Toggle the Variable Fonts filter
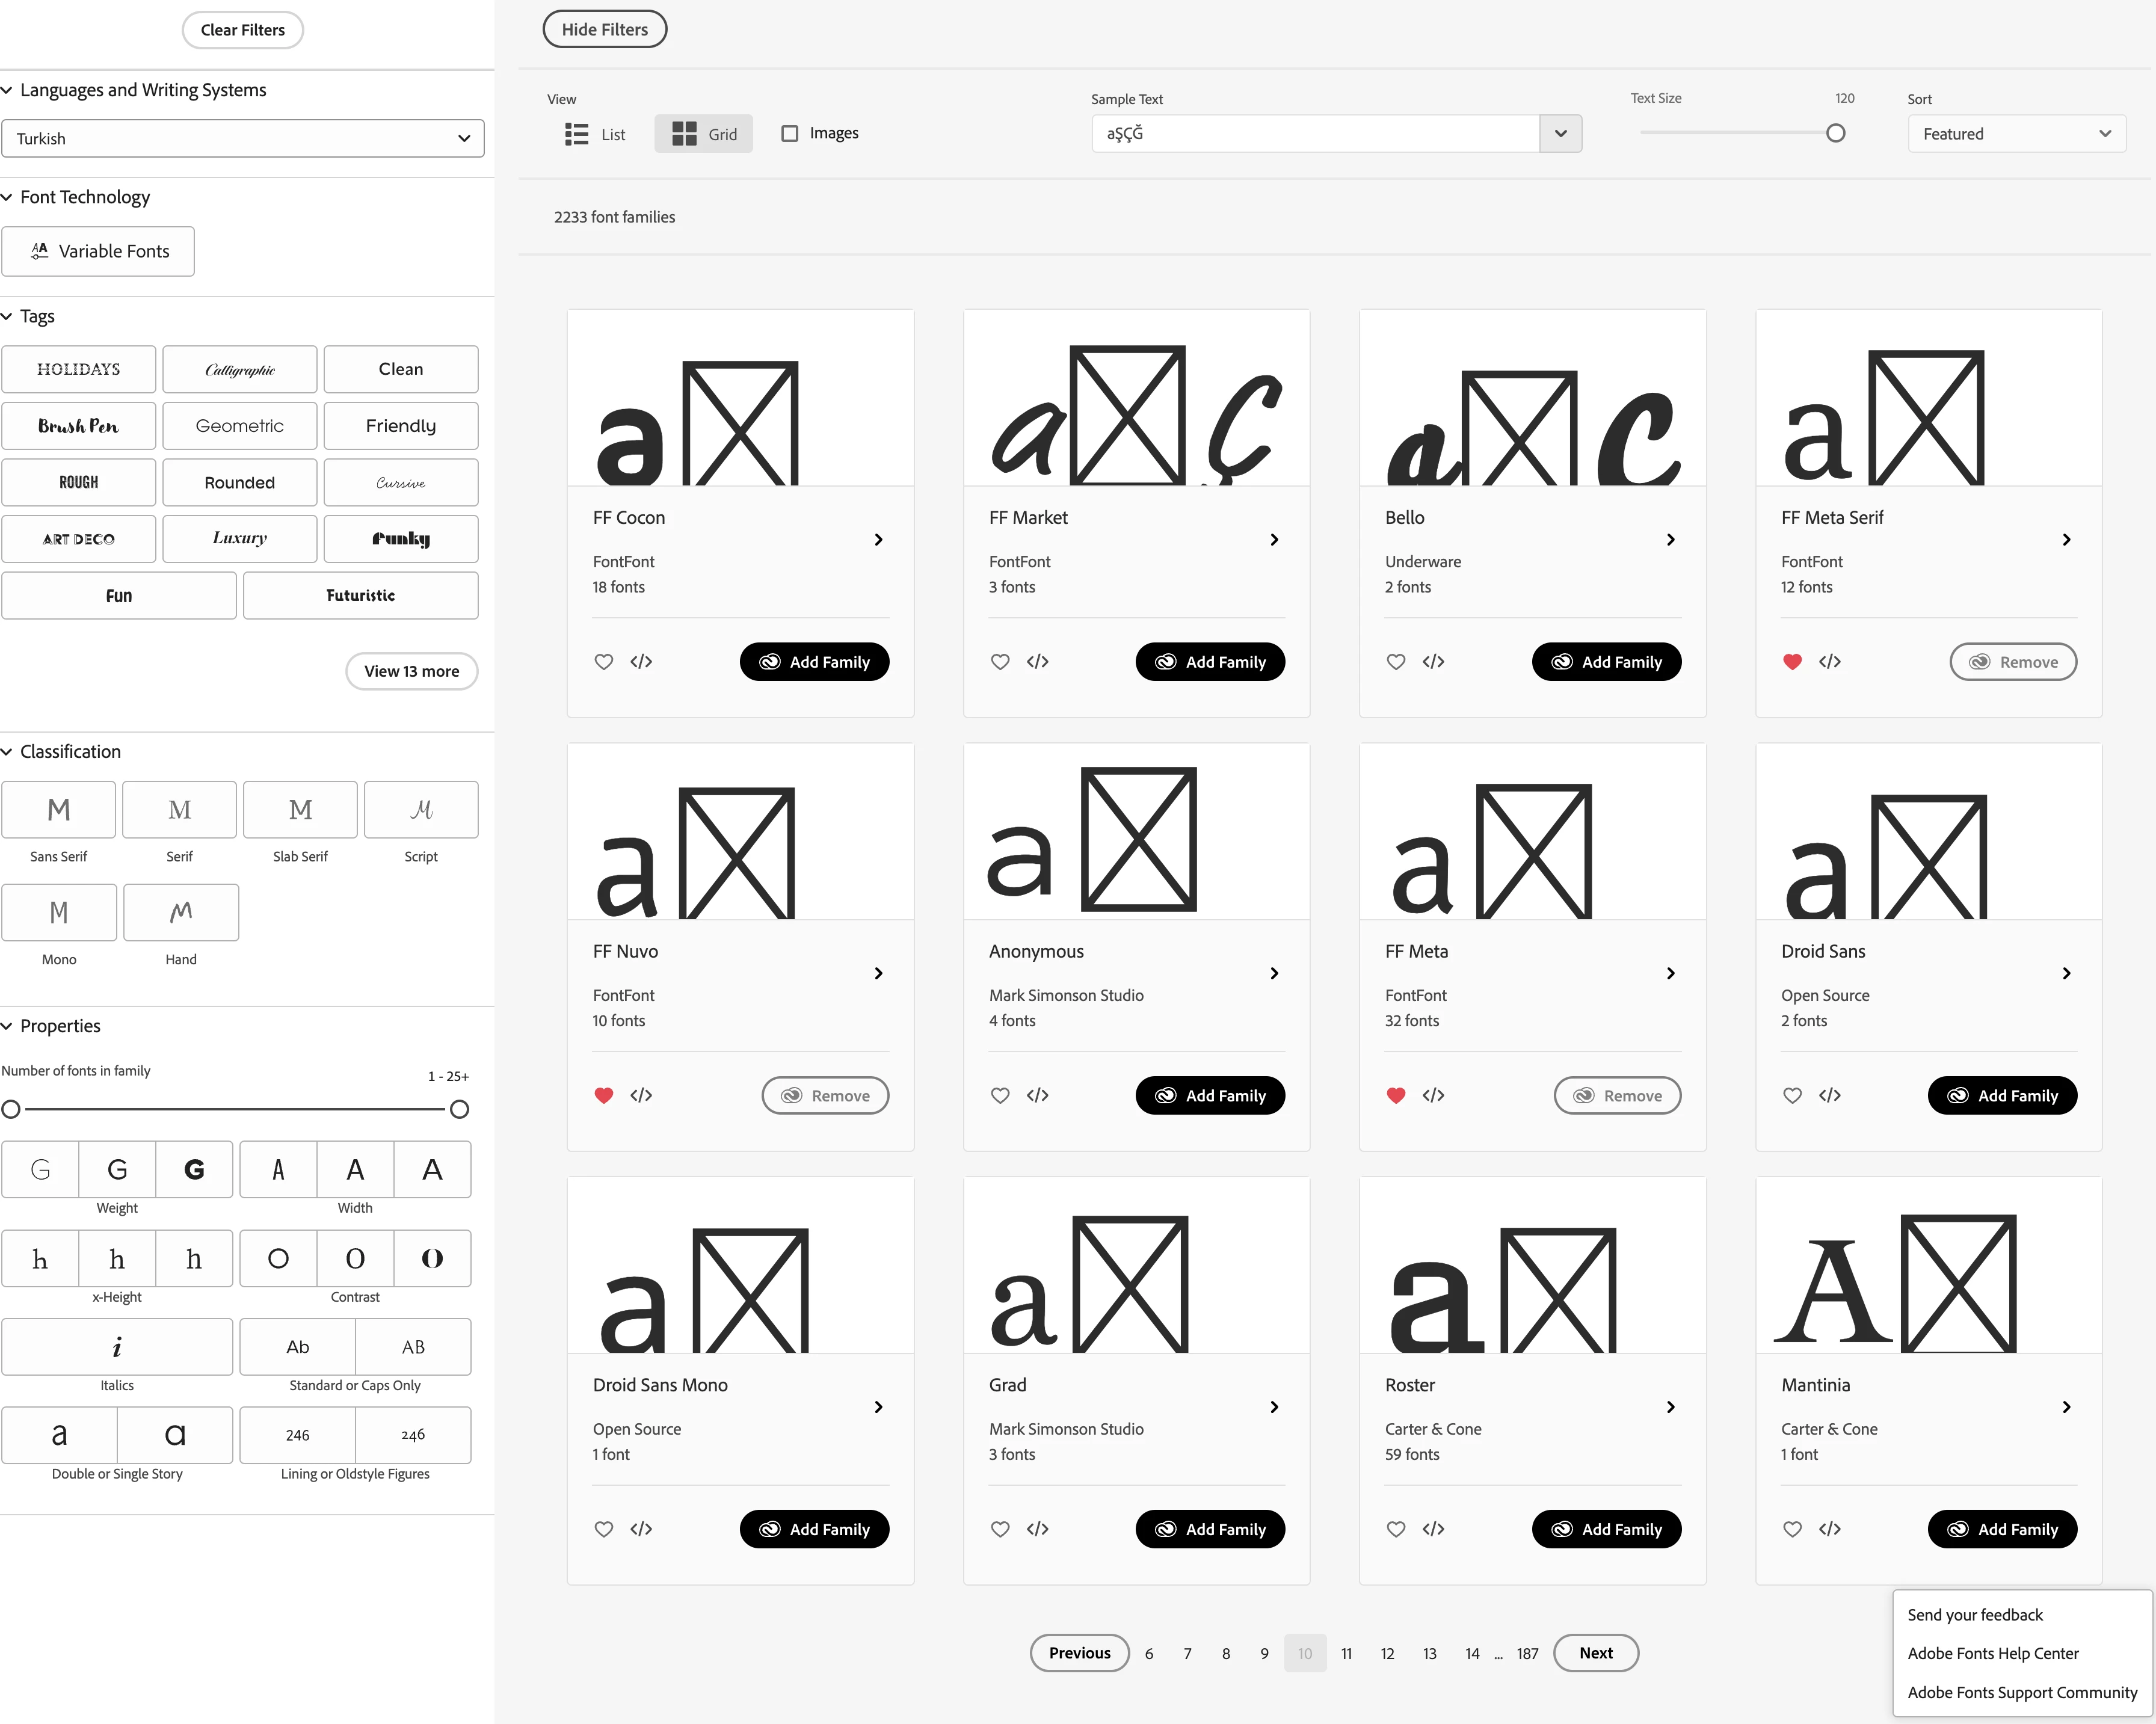Screen dimensions: 2156x1724 98,251
